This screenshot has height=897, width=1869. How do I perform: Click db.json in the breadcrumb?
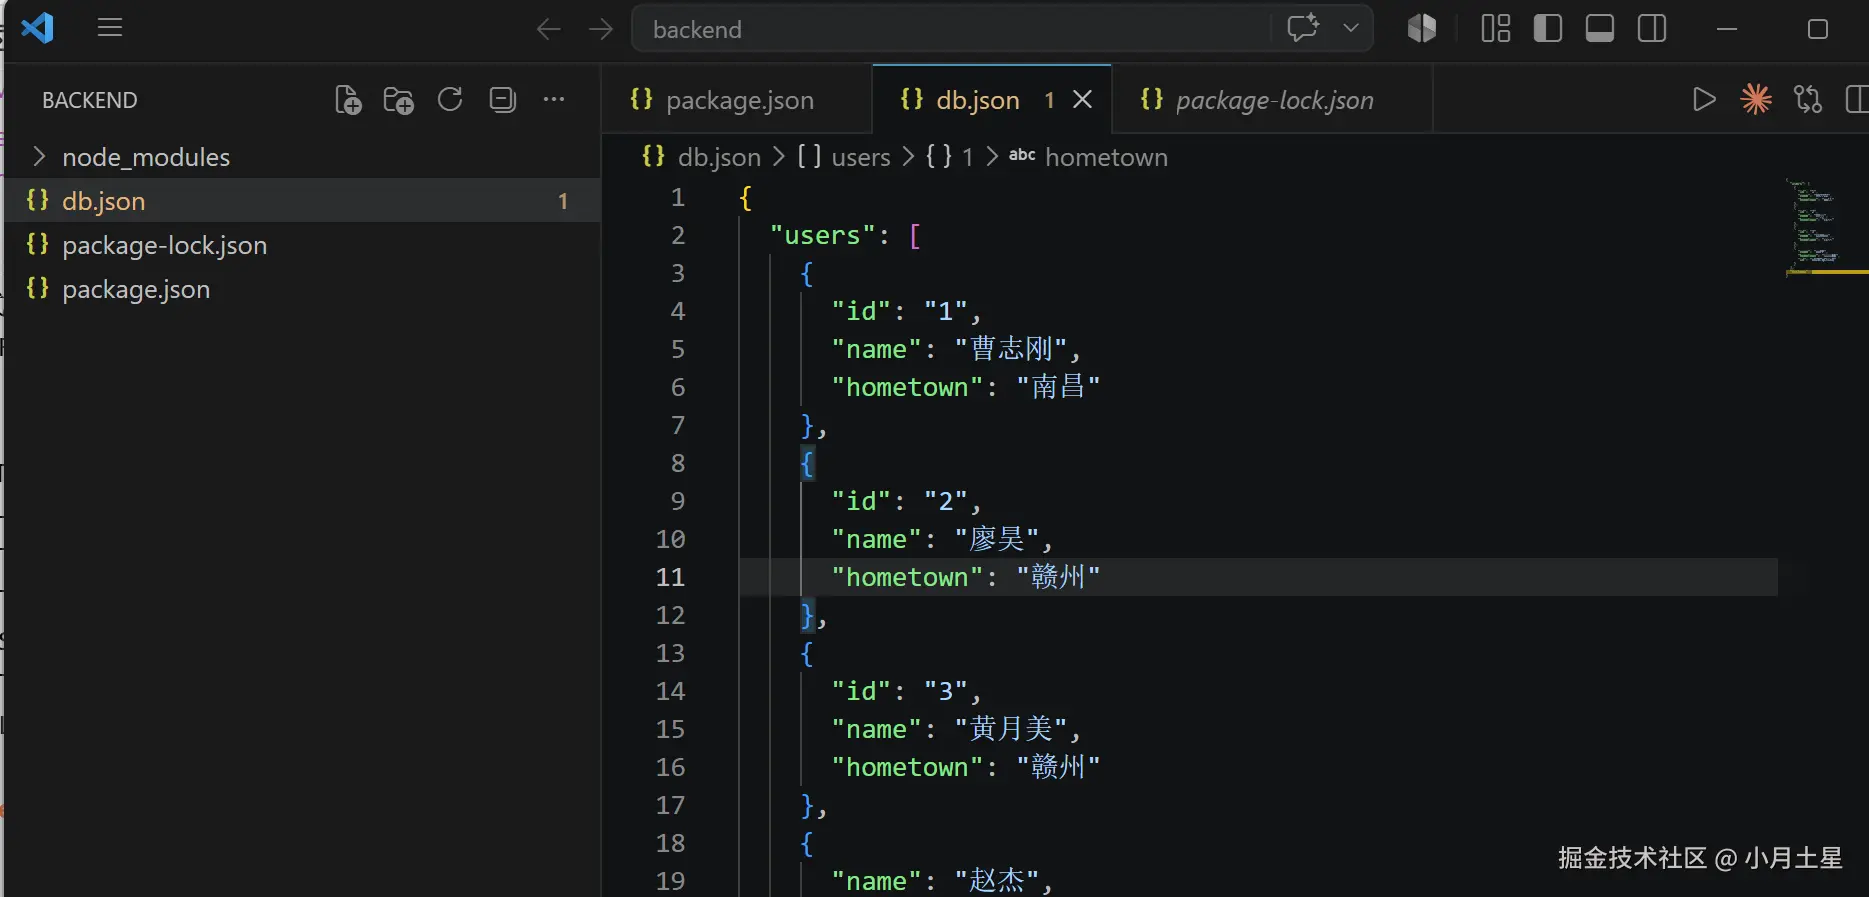click(719, 157)
